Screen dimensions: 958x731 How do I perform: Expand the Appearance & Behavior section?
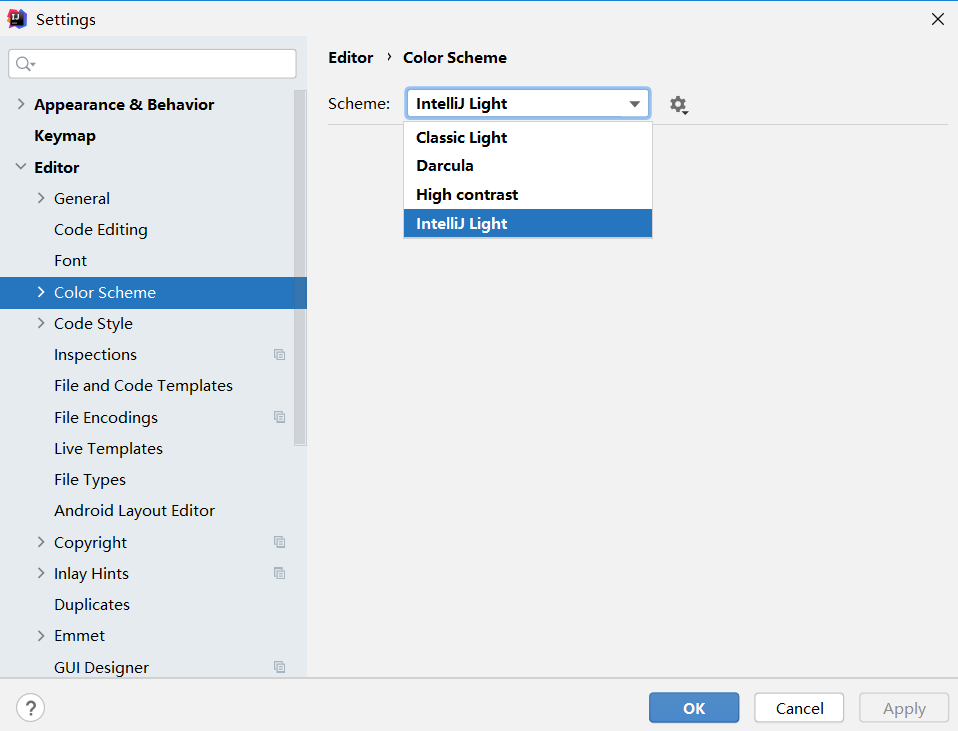pyautogui.click(x=20, y=104)
